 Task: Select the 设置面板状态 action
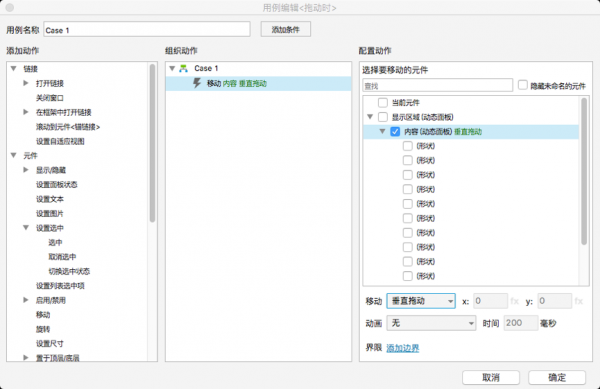57,185
